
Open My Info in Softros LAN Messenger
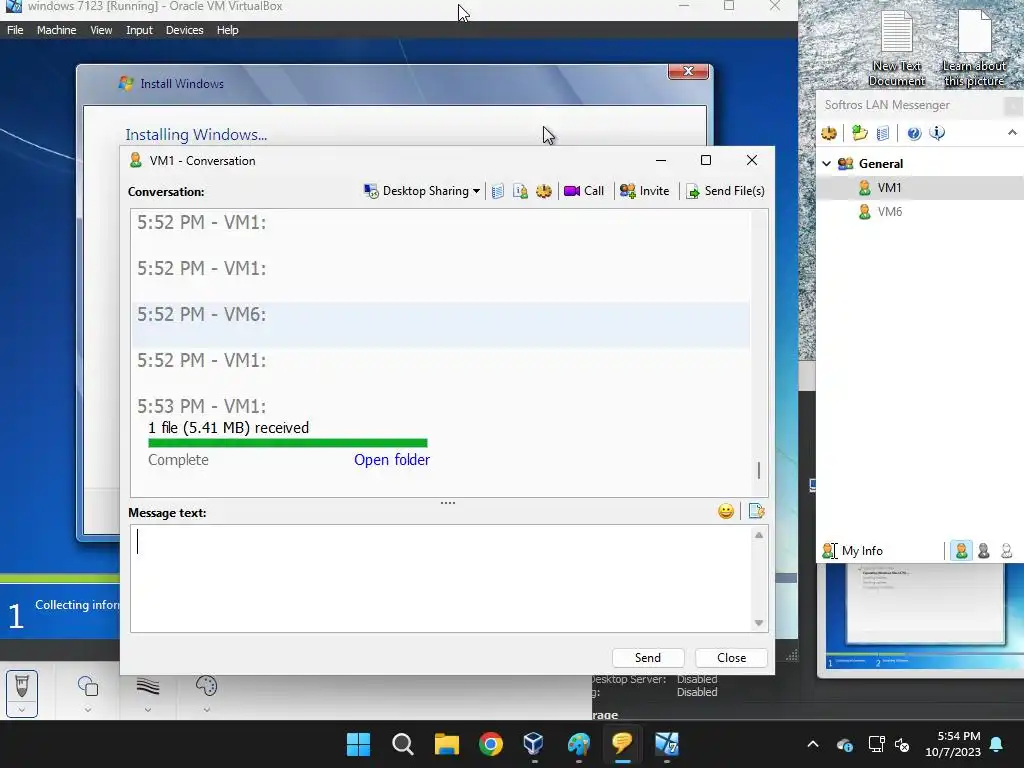pos(853,551)
